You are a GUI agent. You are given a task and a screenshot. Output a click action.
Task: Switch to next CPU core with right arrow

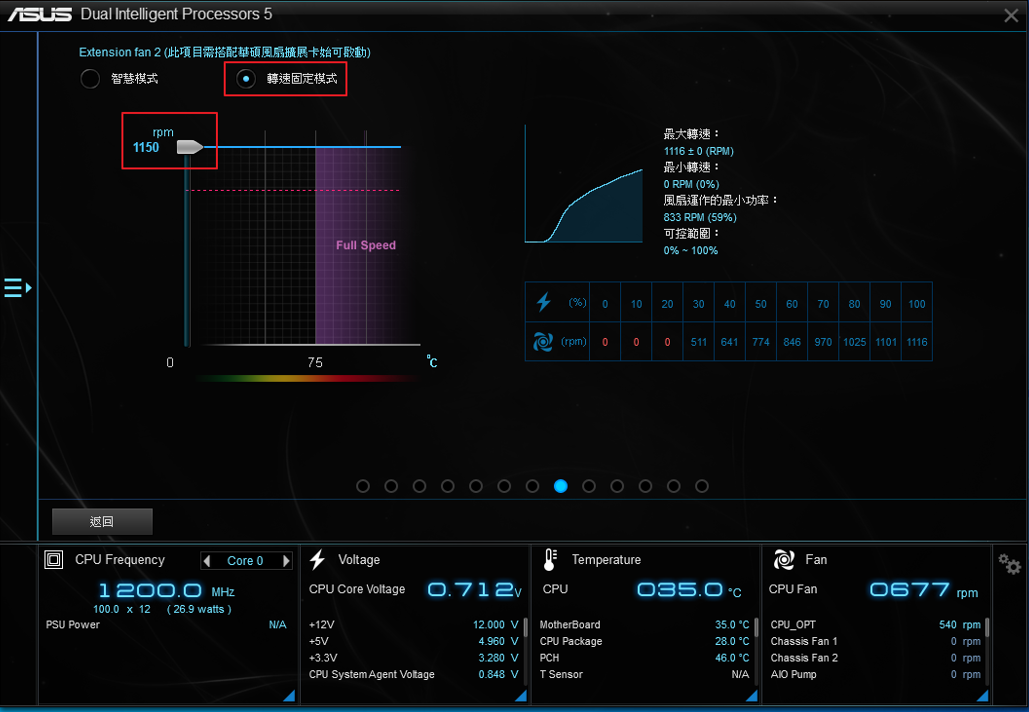(286, 561)
